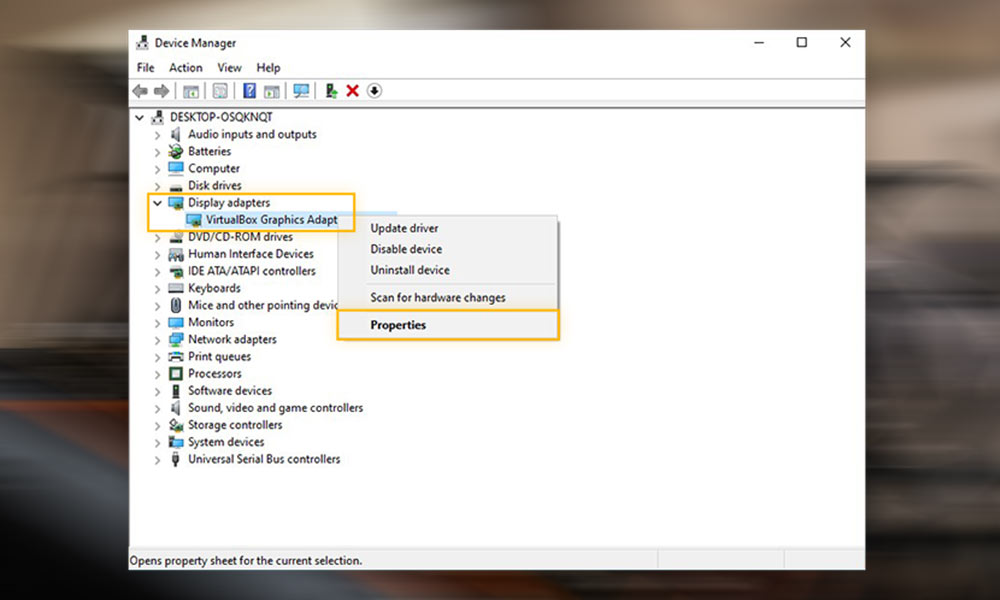Image resolution: width=1000 pixels, height=600 pixels.
Task: Expand the Storage controllers chevron
Action: [x=158, y=425]
